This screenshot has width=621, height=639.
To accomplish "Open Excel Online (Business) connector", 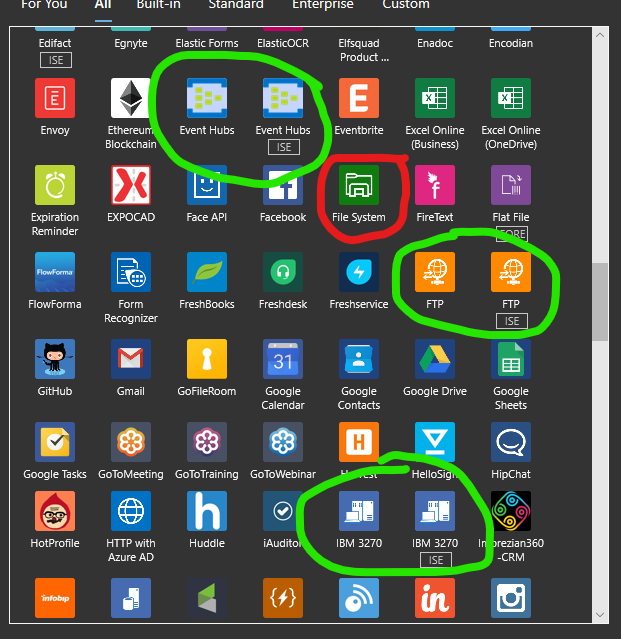I will pos(435,98).
